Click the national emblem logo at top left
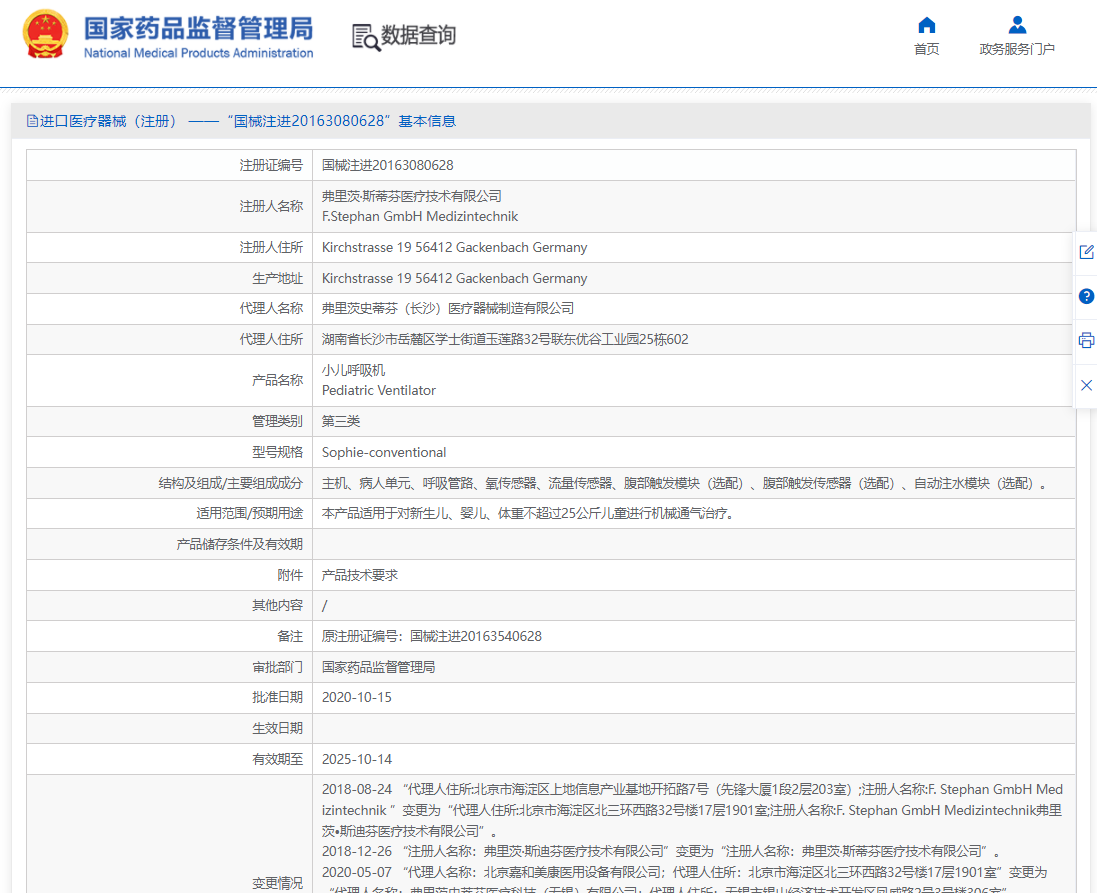 tap(46, 35)
